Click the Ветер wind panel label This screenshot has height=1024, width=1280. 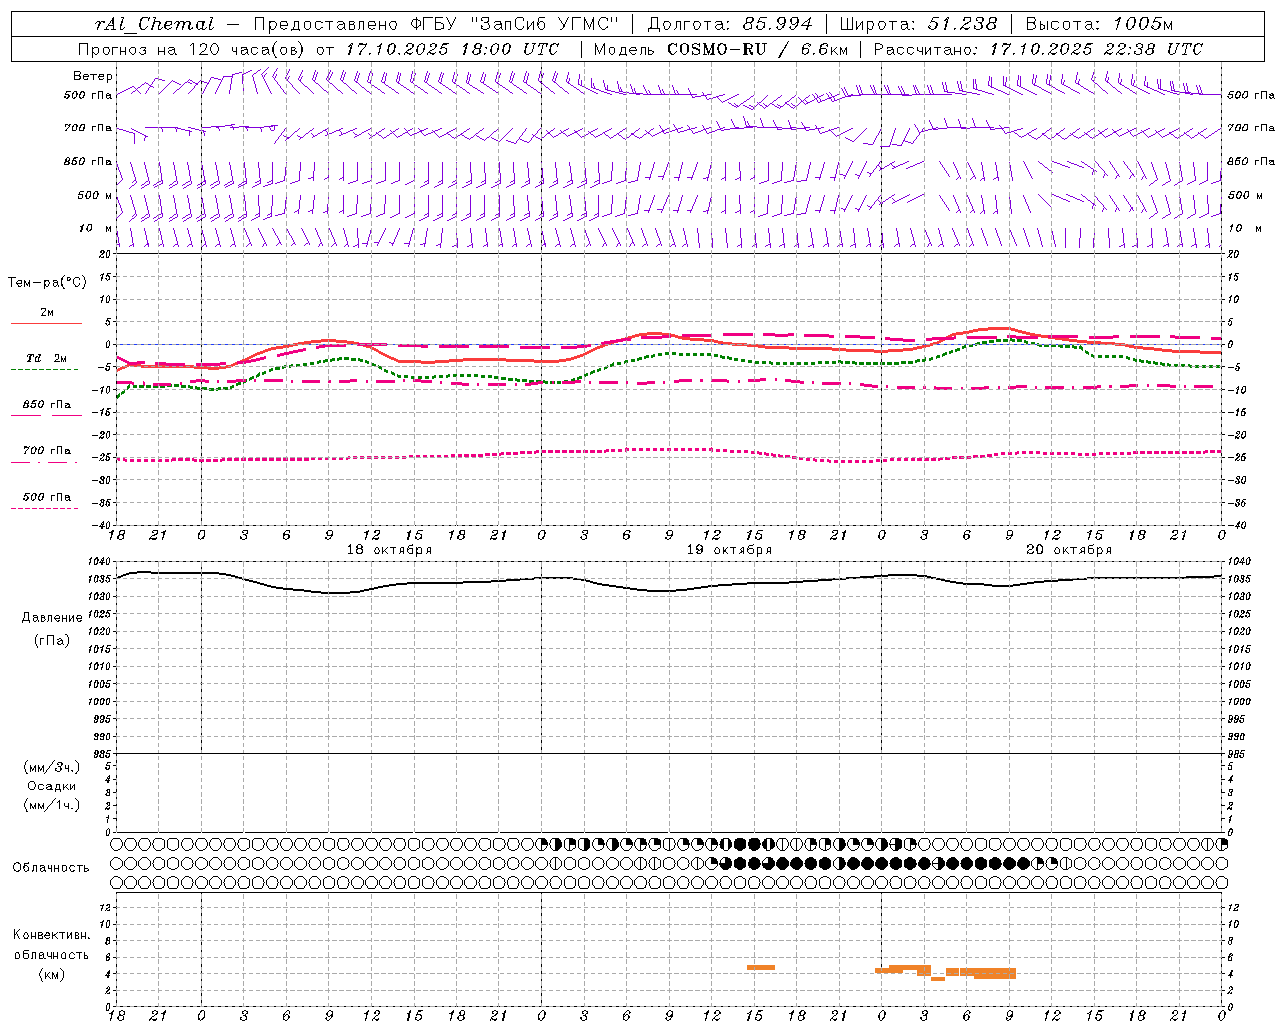(x=93, y=76)
